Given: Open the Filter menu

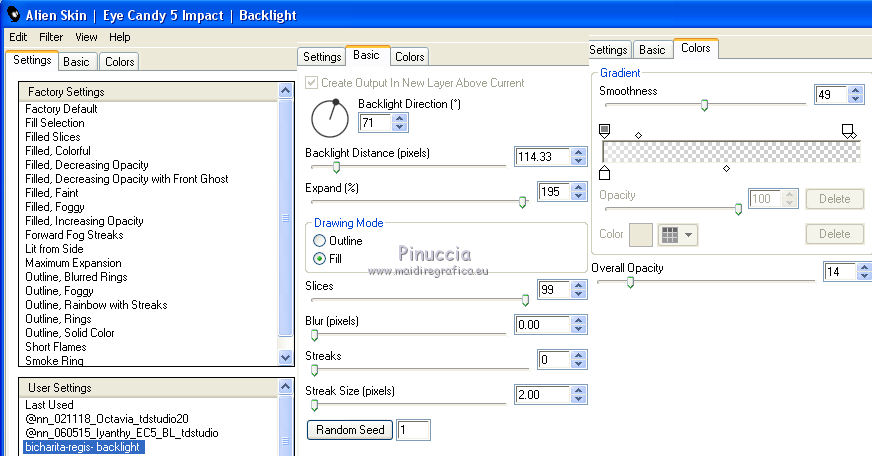Looking at the screenshot, I should (51, 37).
